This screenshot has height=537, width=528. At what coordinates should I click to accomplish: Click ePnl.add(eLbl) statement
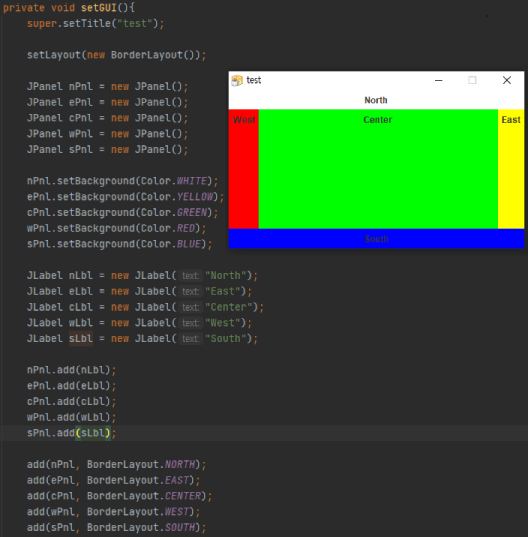(71, 386)
